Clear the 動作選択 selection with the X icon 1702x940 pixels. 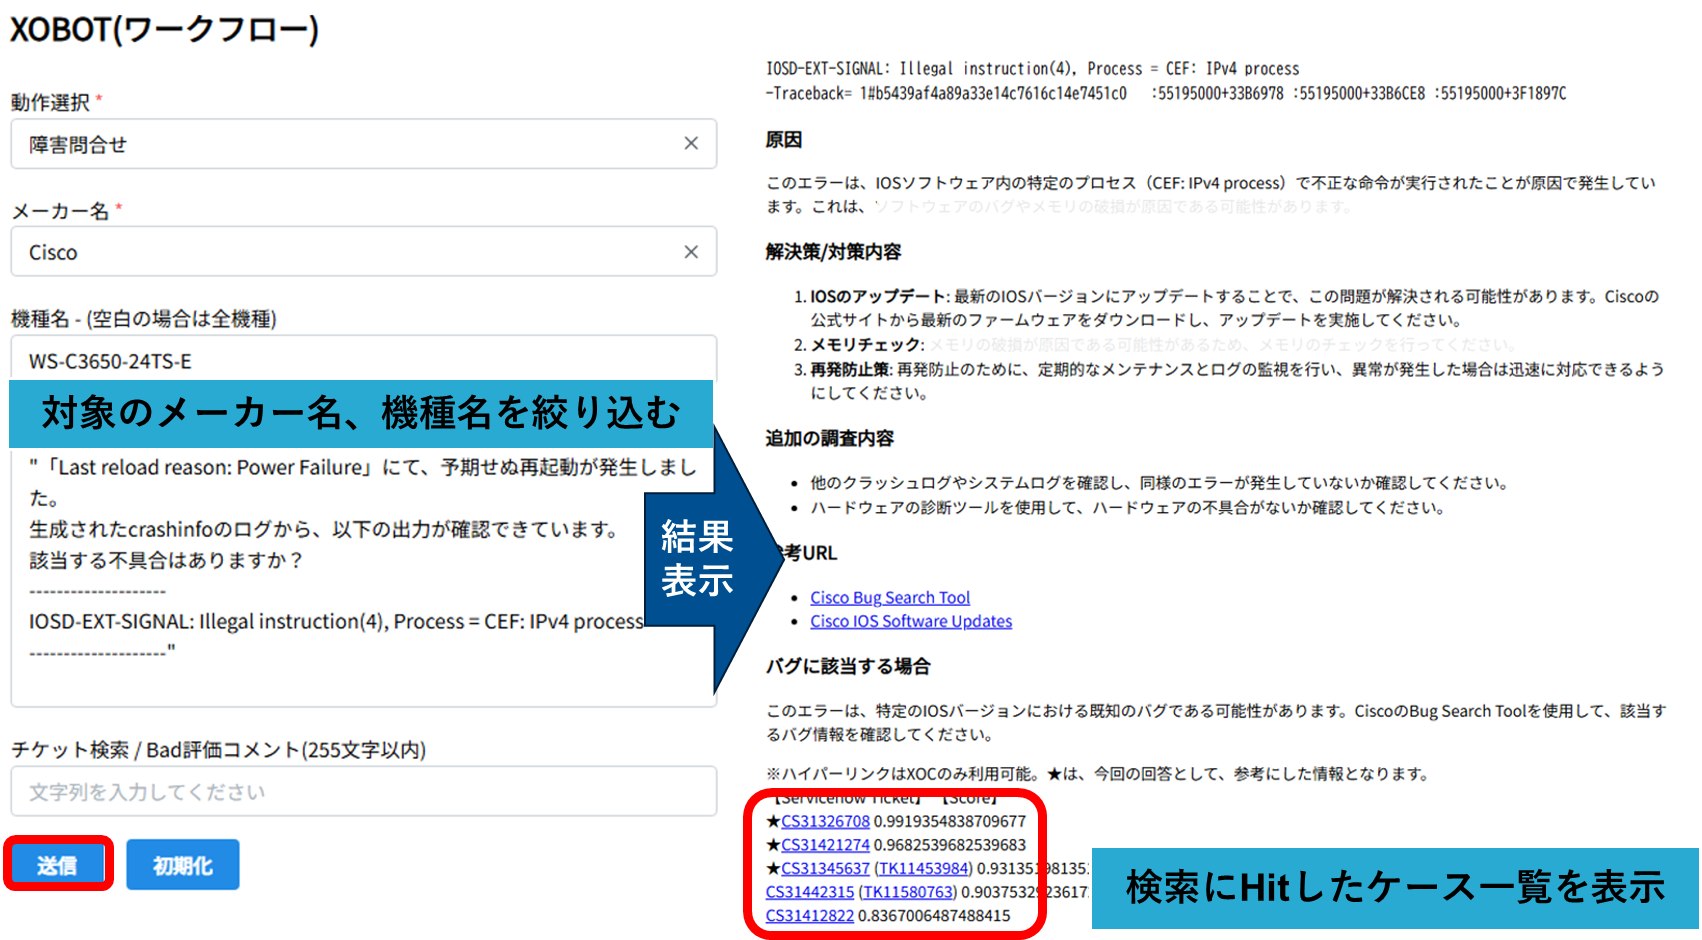pos(691,144)
